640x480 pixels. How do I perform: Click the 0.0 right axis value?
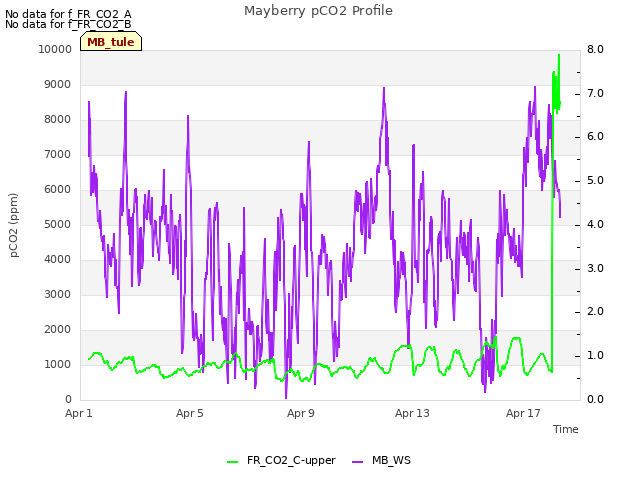595,400
